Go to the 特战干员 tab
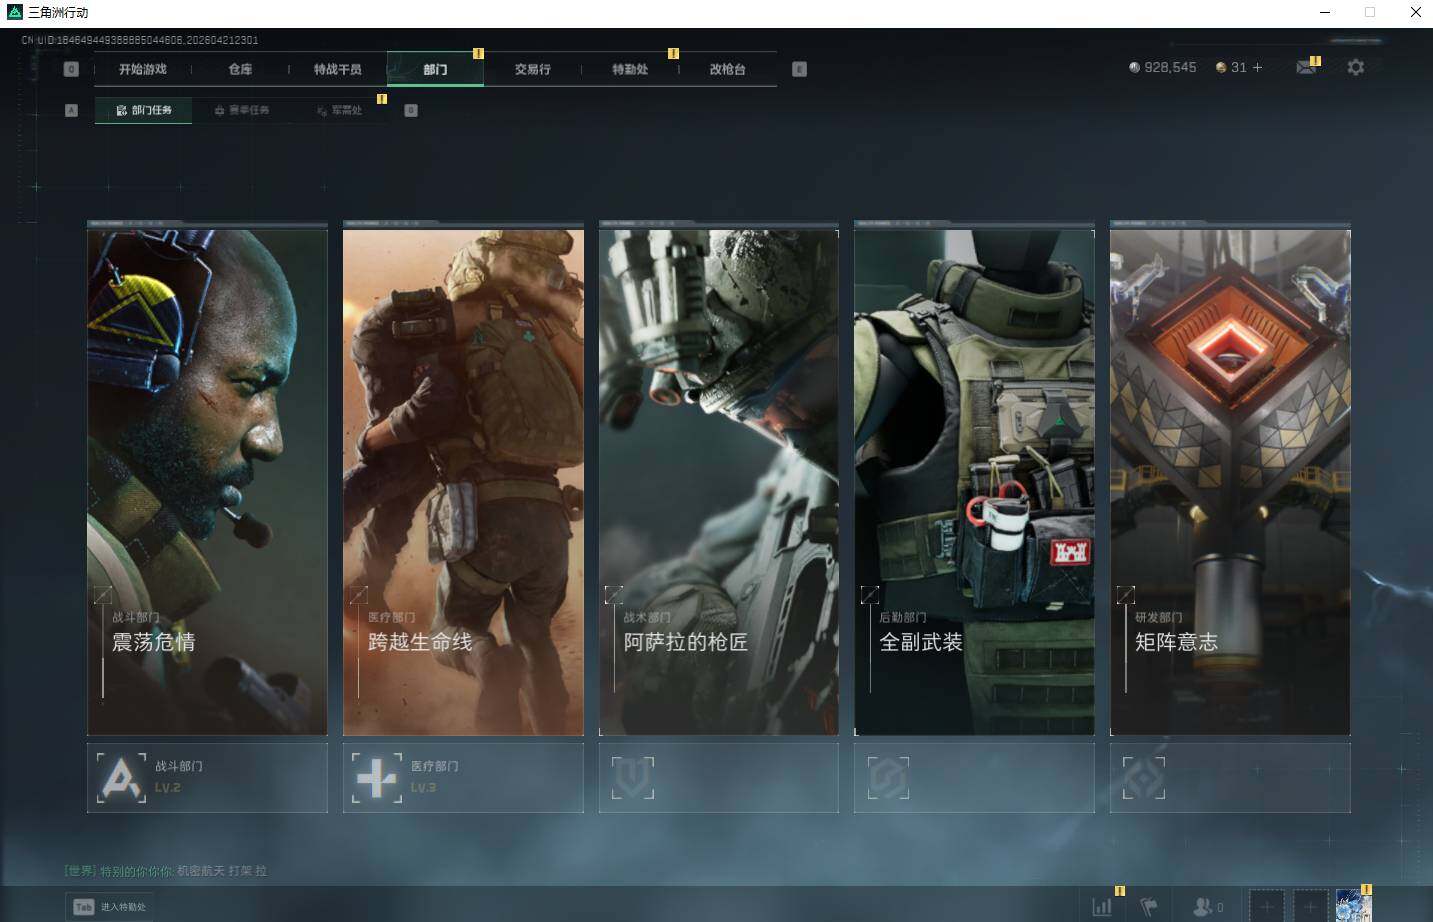The width and height of the screenshot is (1433, 922). click(338, 69)
